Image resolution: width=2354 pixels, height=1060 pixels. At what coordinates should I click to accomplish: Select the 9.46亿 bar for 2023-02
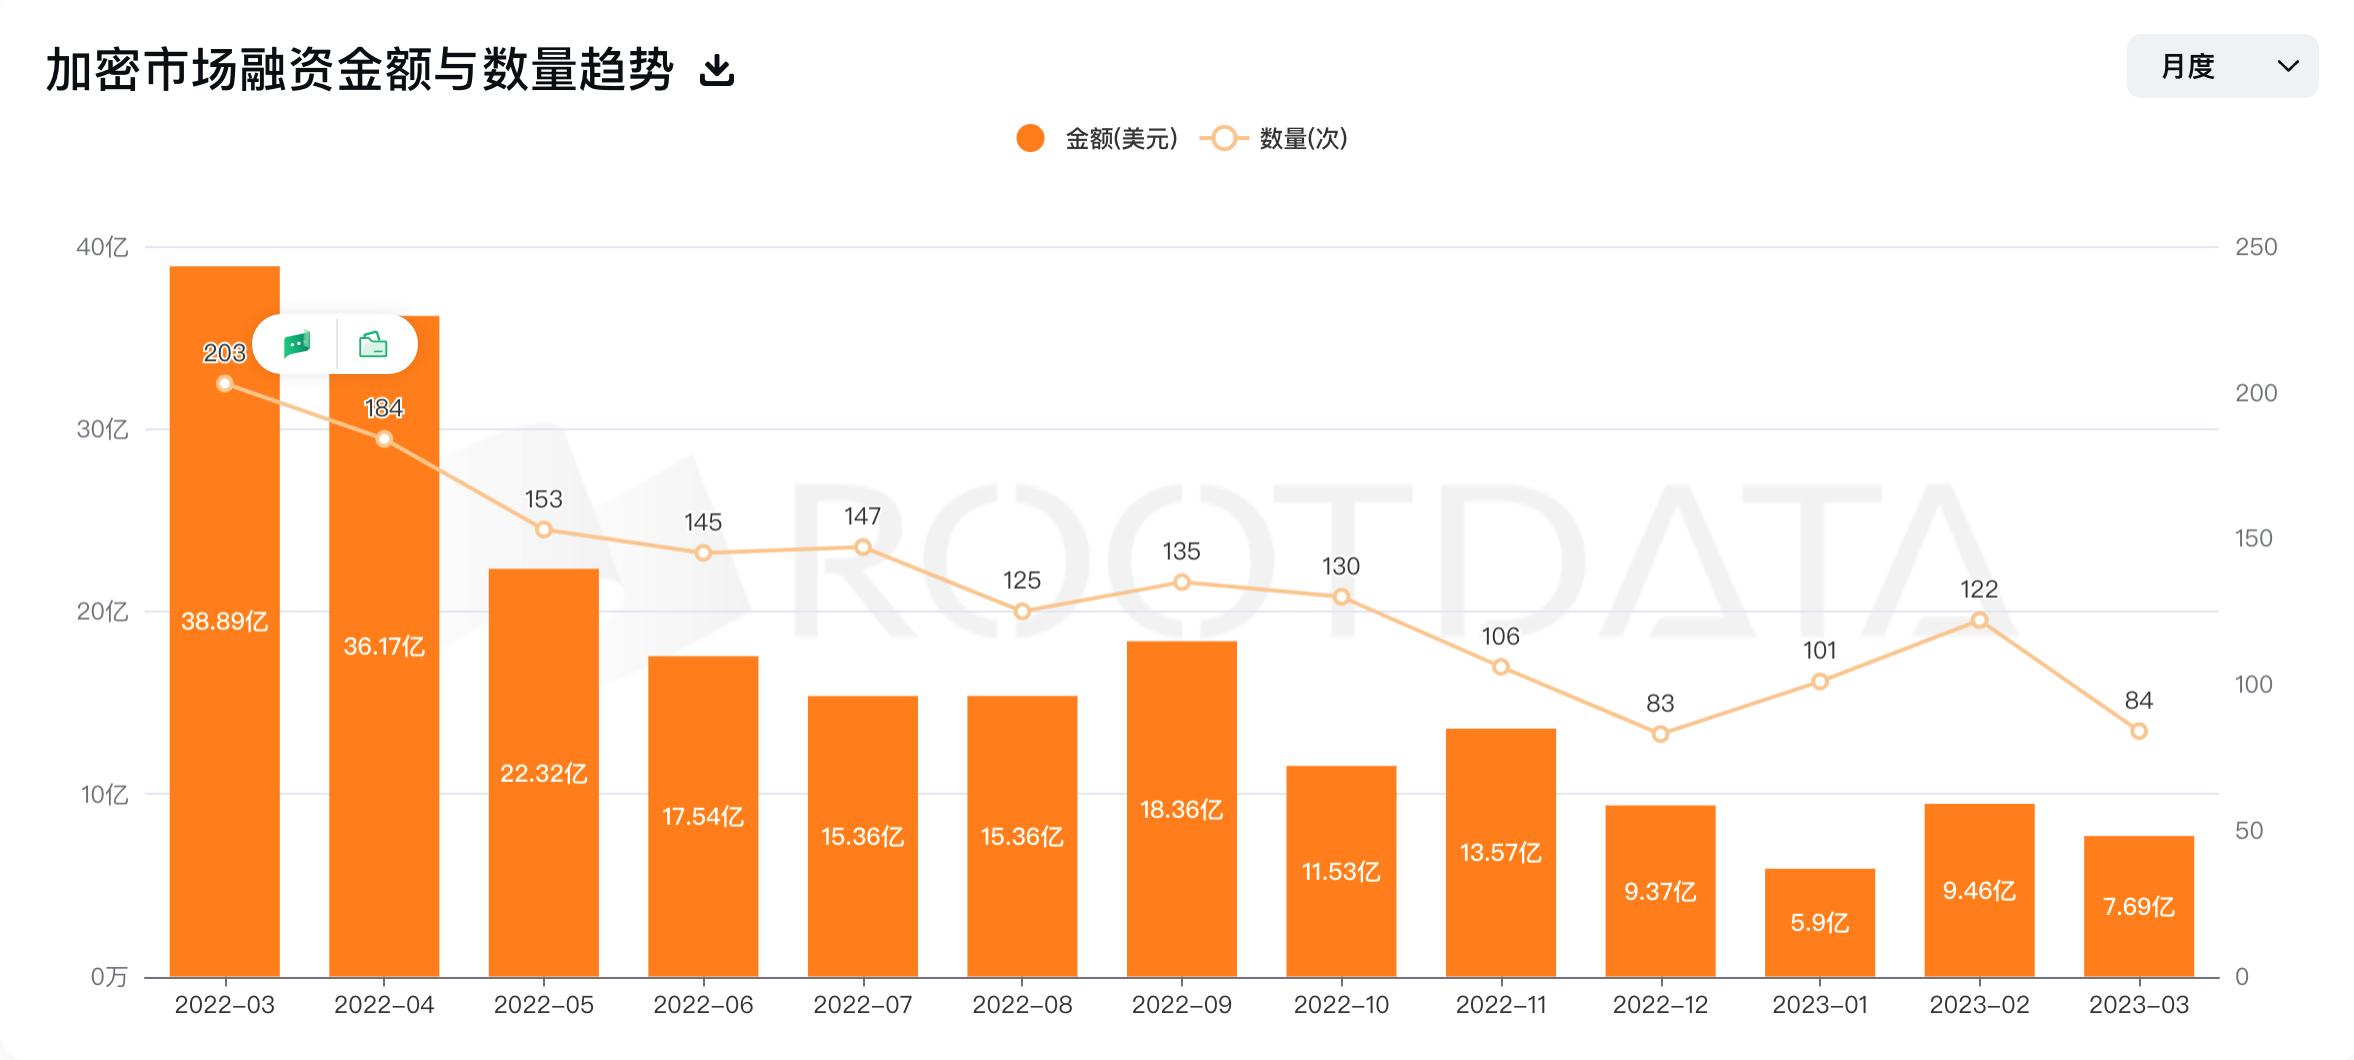pos(1979,890)
